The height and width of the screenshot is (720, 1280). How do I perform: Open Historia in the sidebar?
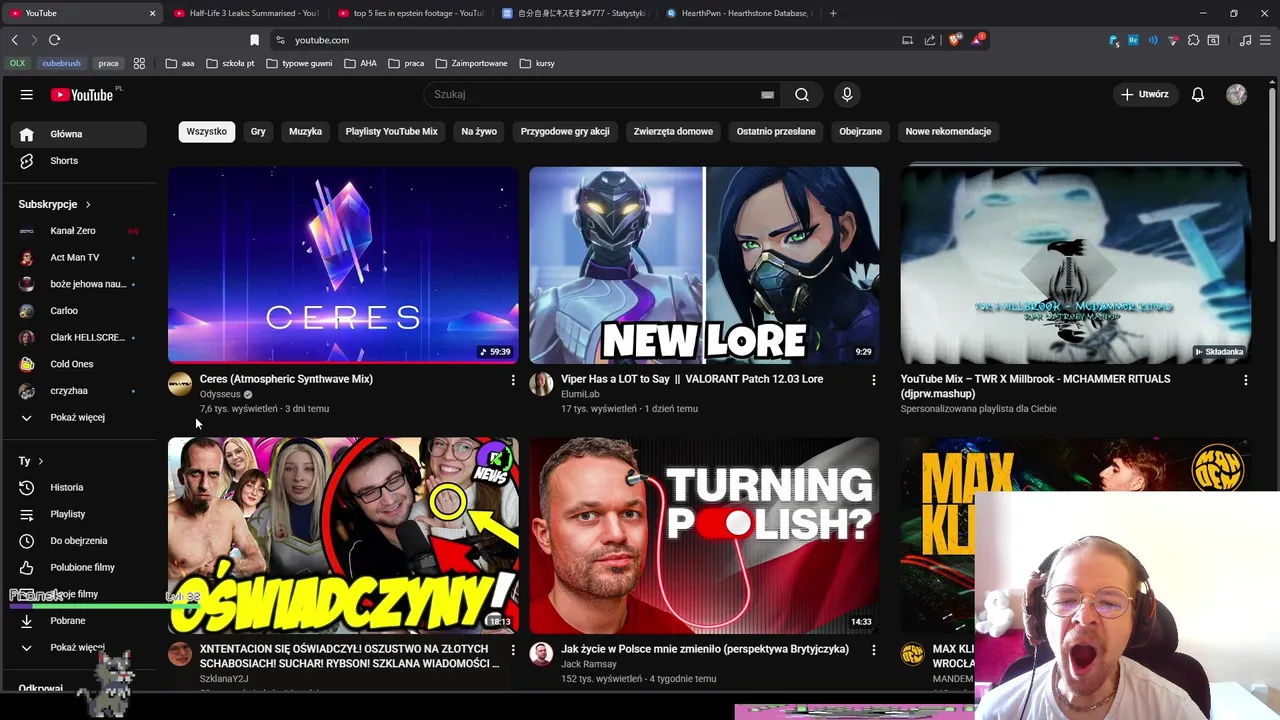tap(78, 488)
